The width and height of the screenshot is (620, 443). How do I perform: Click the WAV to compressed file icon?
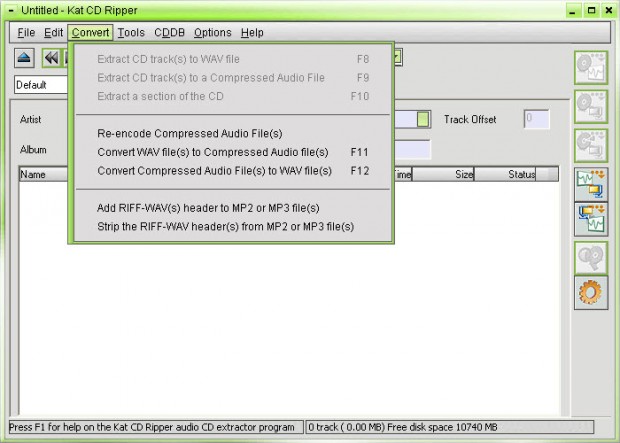(x=591, y=184)
